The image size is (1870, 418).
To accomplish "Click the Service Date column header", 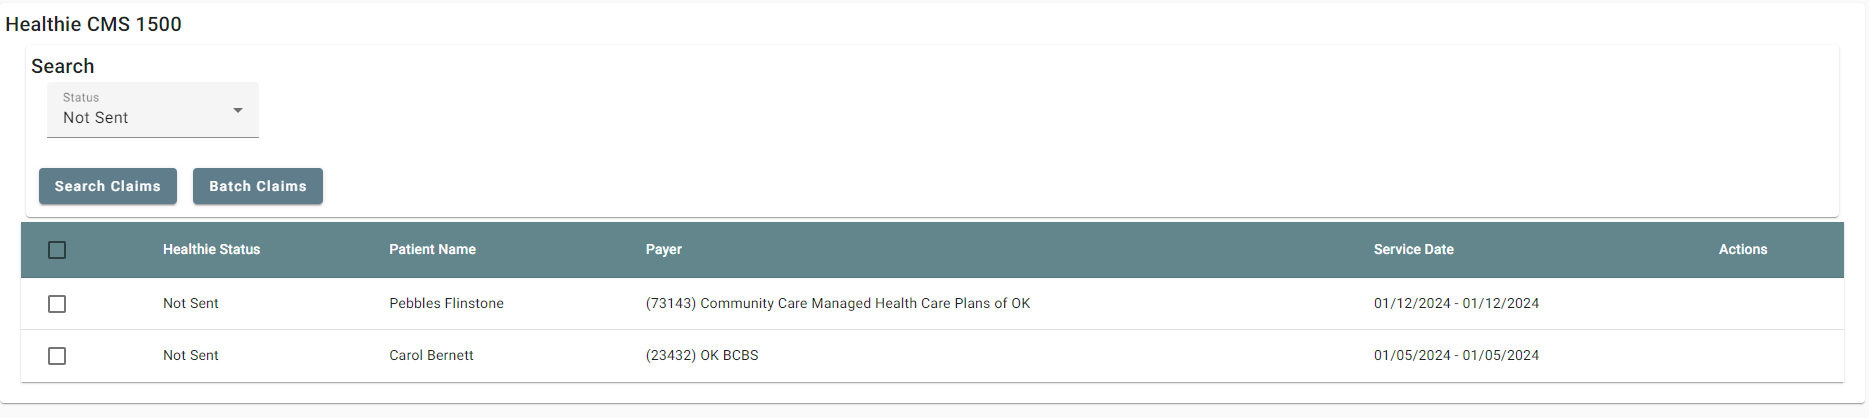I will coord(1413,250).
